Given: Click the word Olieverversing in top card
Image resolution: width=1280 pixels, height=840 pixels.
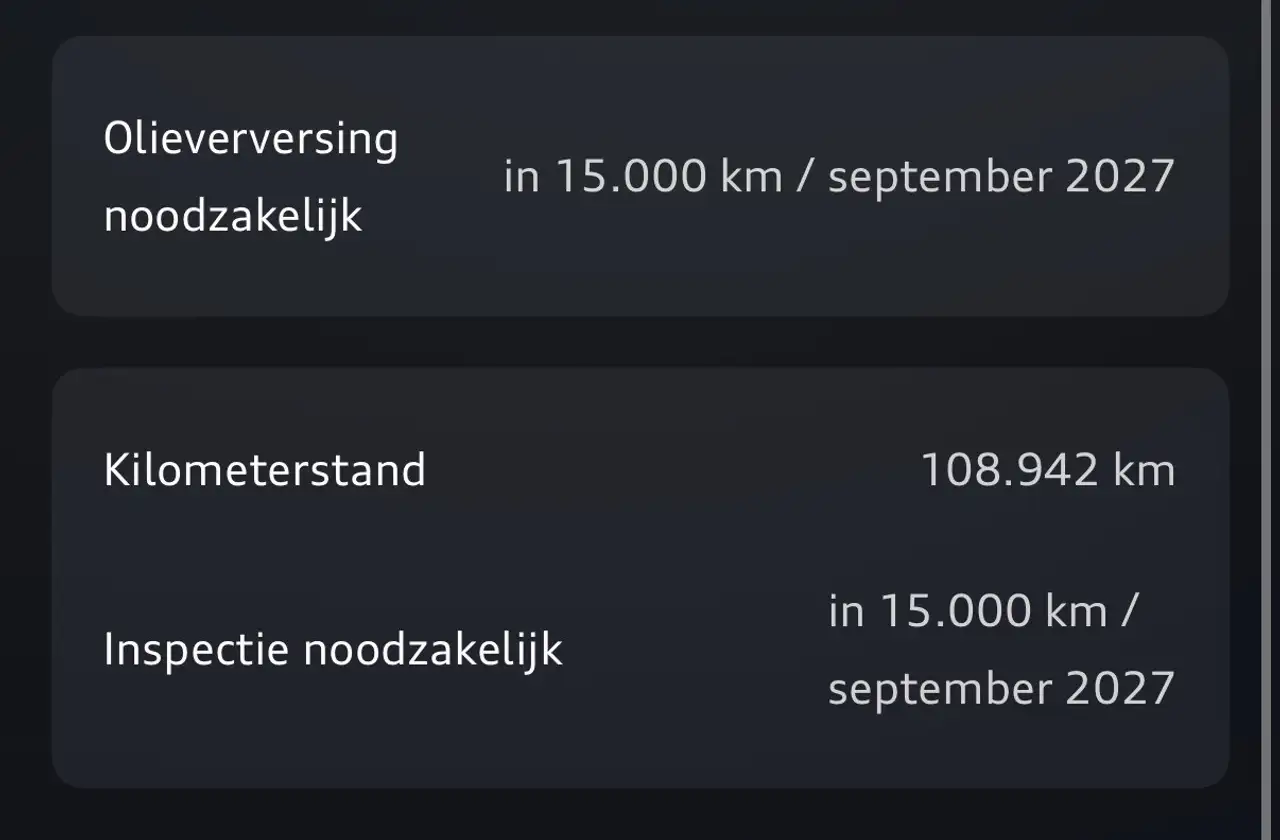Looking at the screenshot, I should click(251, 138).
